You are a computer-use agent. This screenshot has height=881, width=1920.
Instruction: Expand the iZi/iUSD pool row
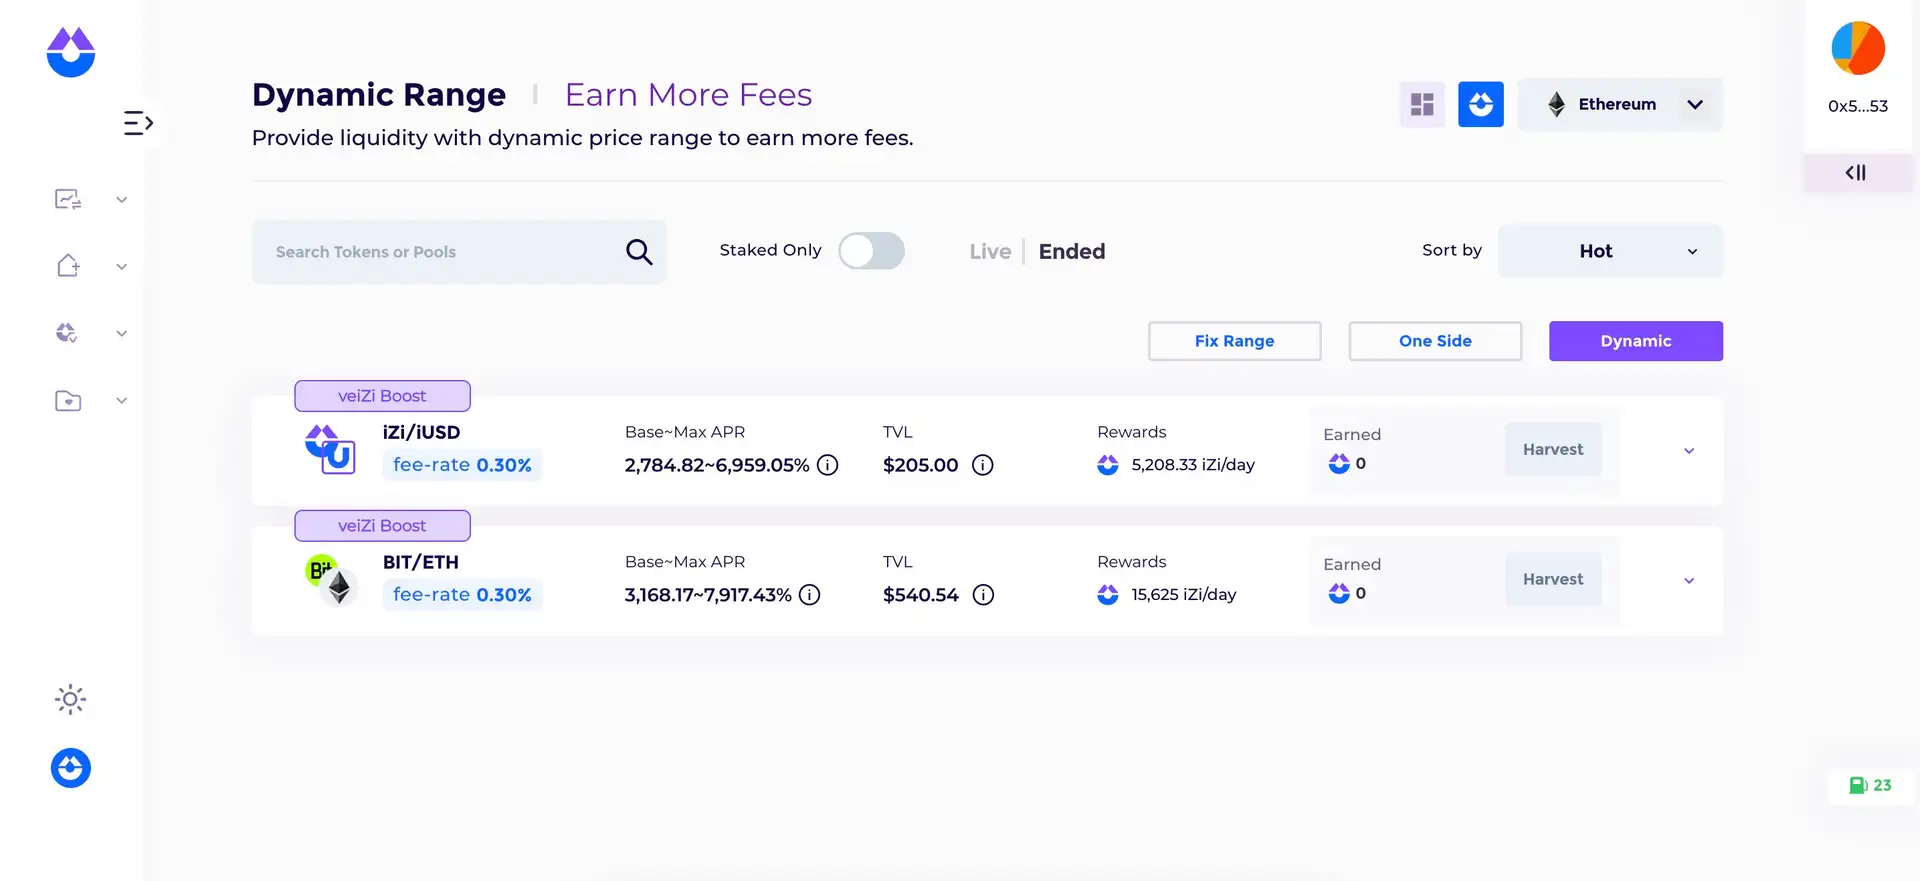coord(1689,451)
